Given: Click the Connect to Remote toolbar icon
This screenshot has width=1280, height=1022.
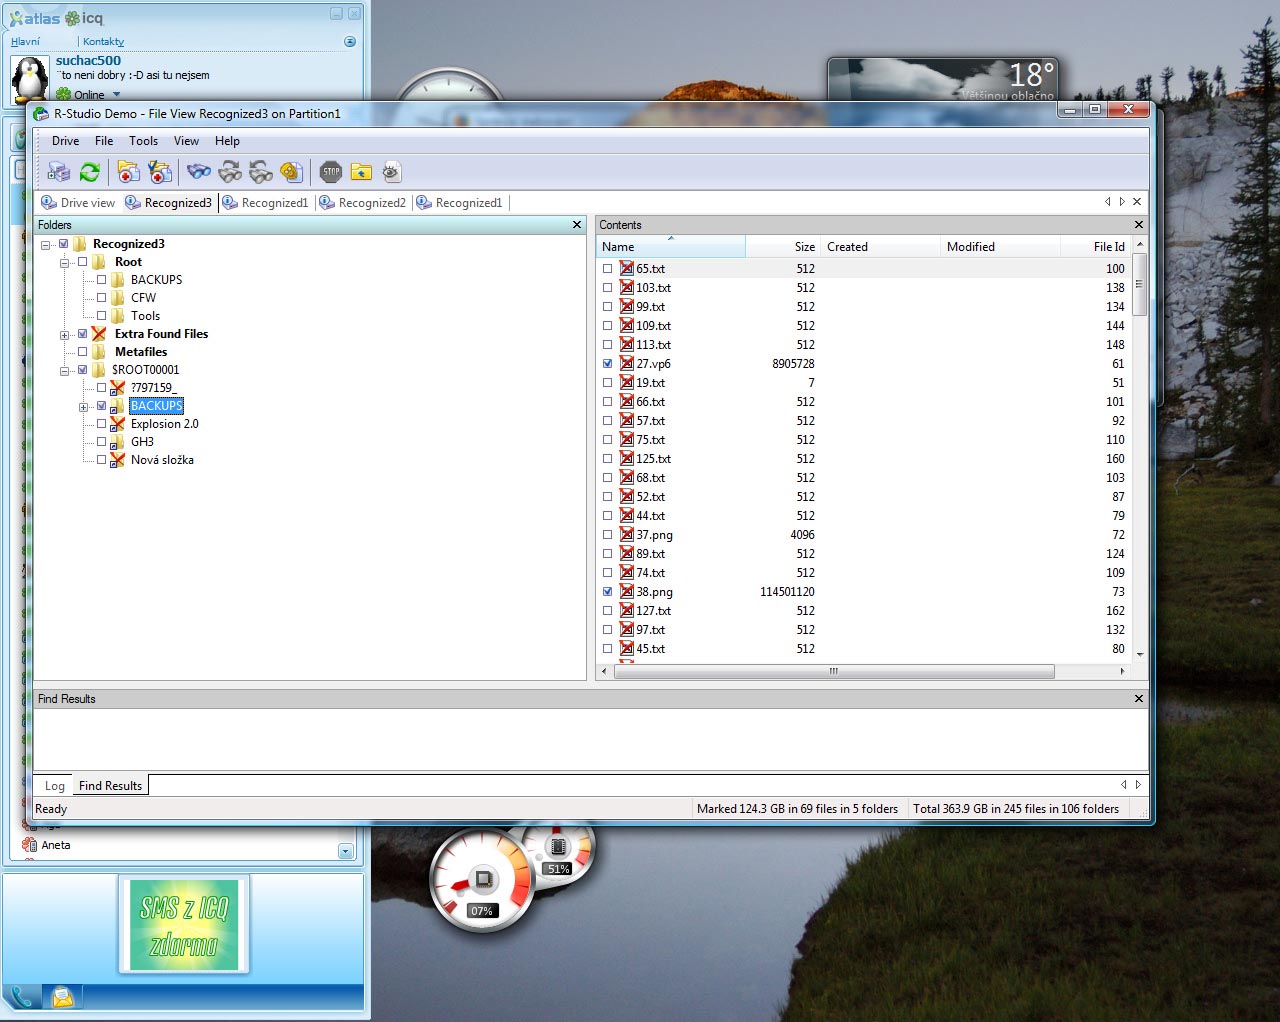Looking at the screenshot, I should (x=59, y=172).
